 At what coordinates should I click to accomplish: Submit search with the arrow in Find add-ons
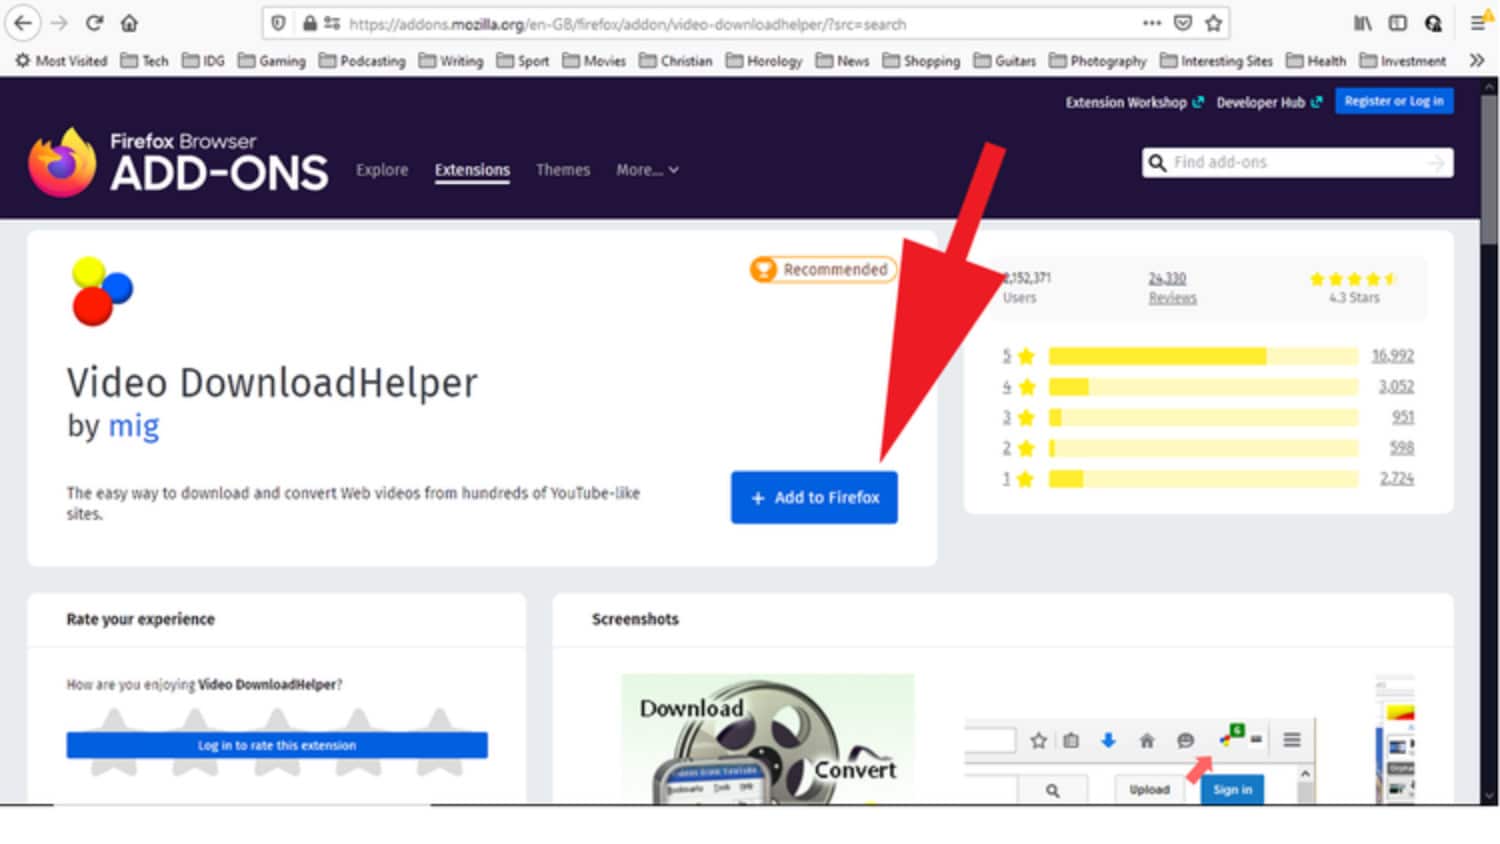point(1436,163)
